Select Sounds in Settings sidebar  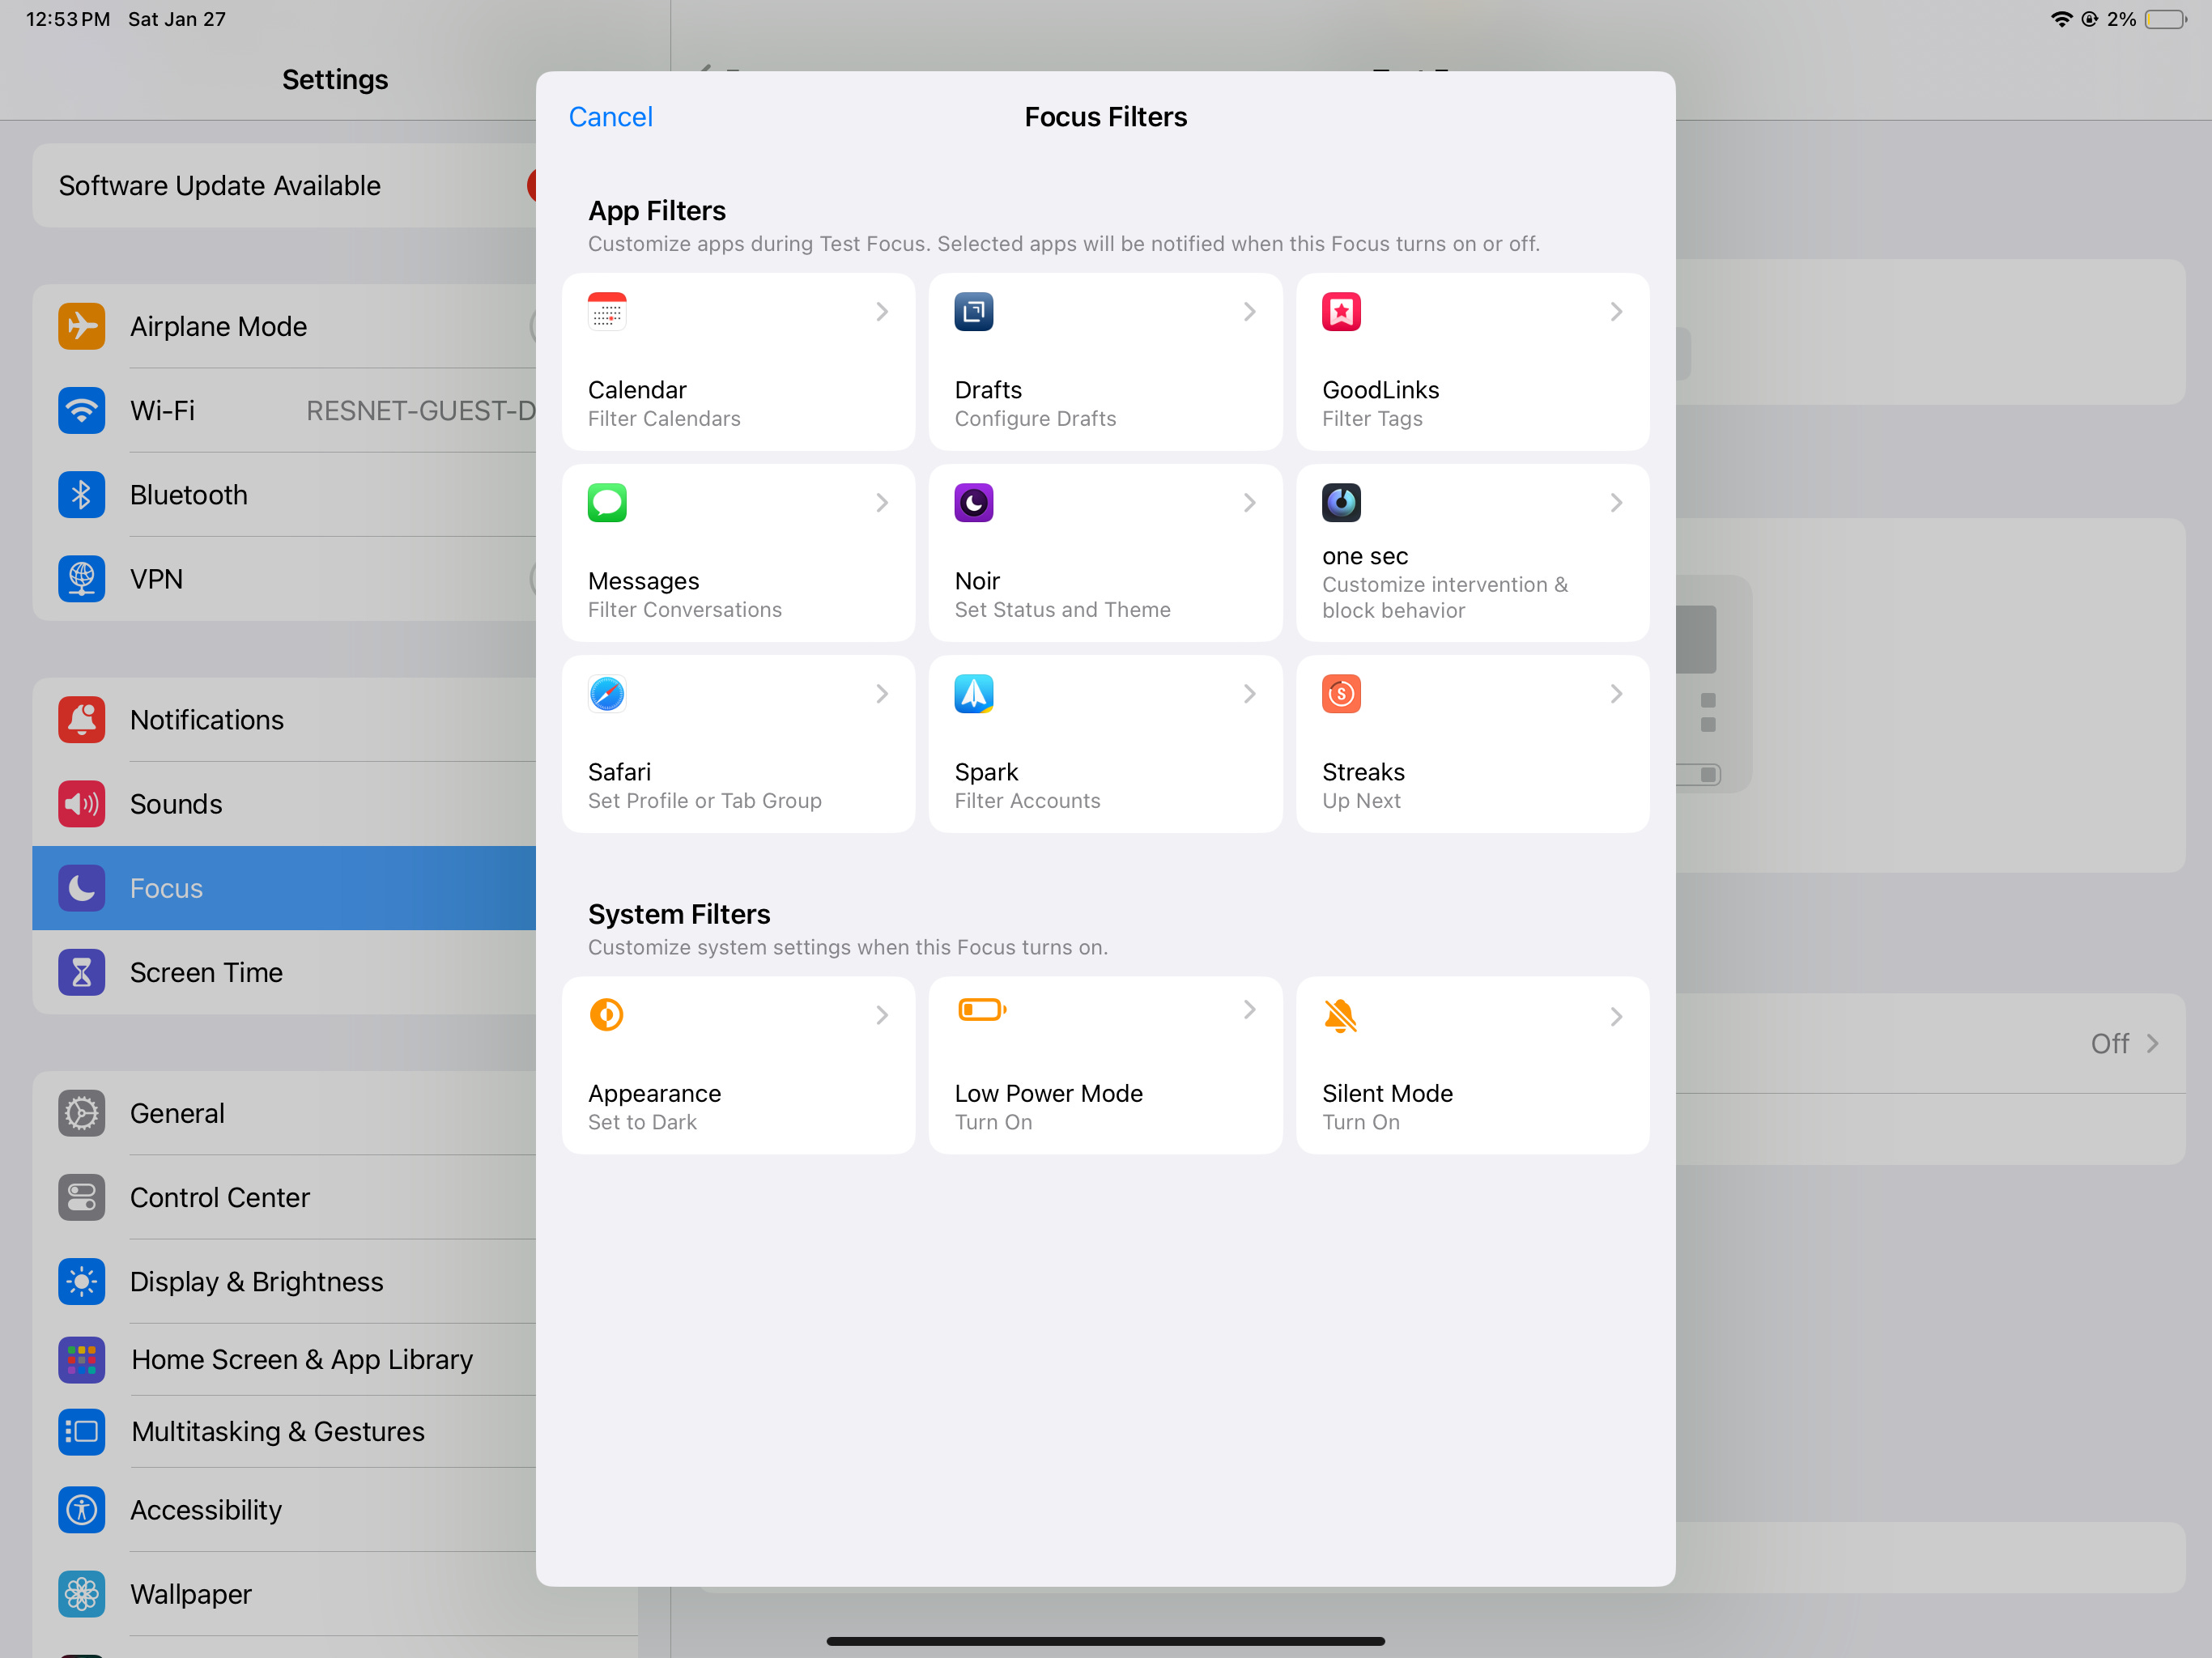[x=285, y=804]
